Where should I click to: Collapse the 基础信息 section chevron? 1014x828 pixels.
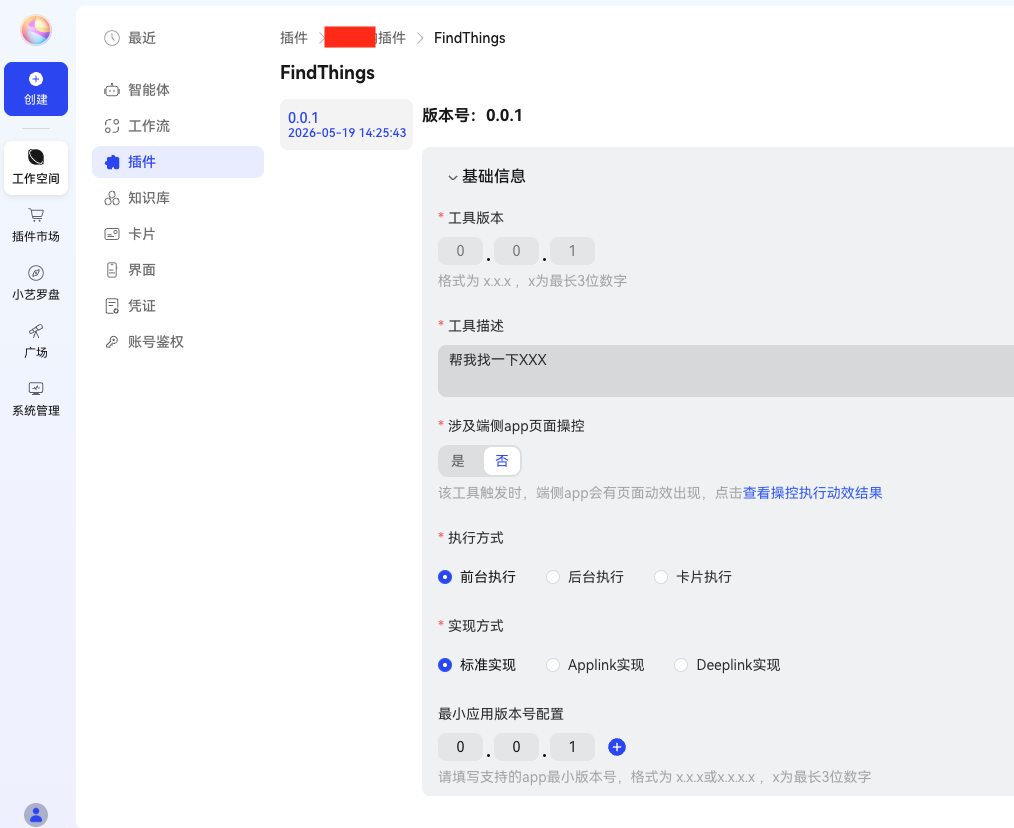[453, 177]
